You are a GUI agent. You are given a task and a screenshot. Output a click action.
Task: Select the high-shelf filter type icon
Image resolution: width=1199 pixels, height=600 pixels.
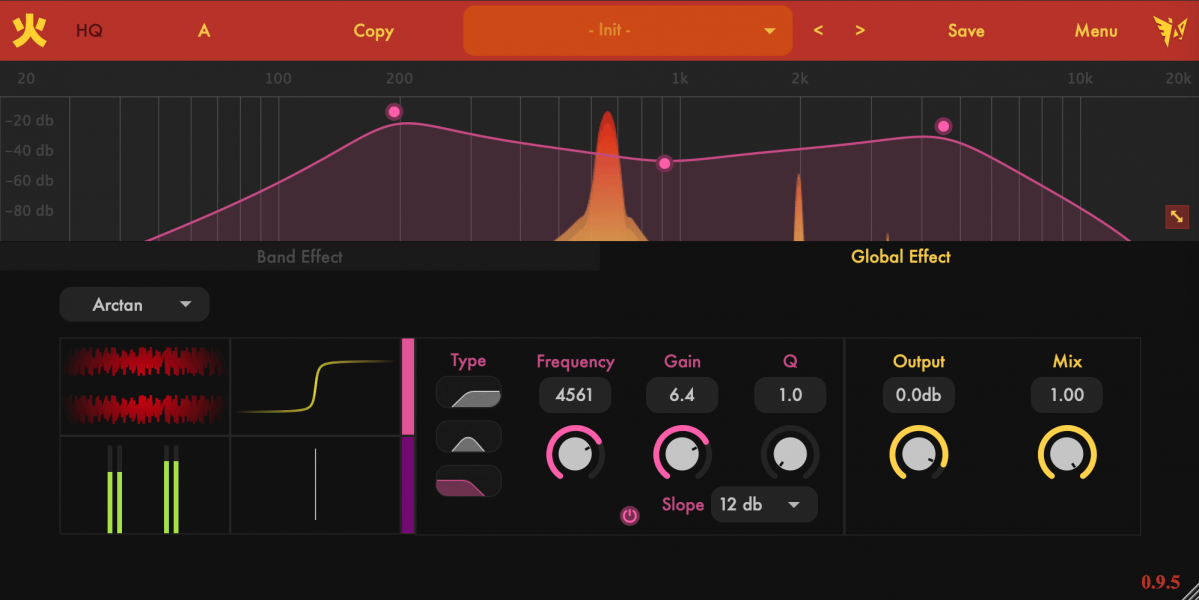[x=469, y=393]
